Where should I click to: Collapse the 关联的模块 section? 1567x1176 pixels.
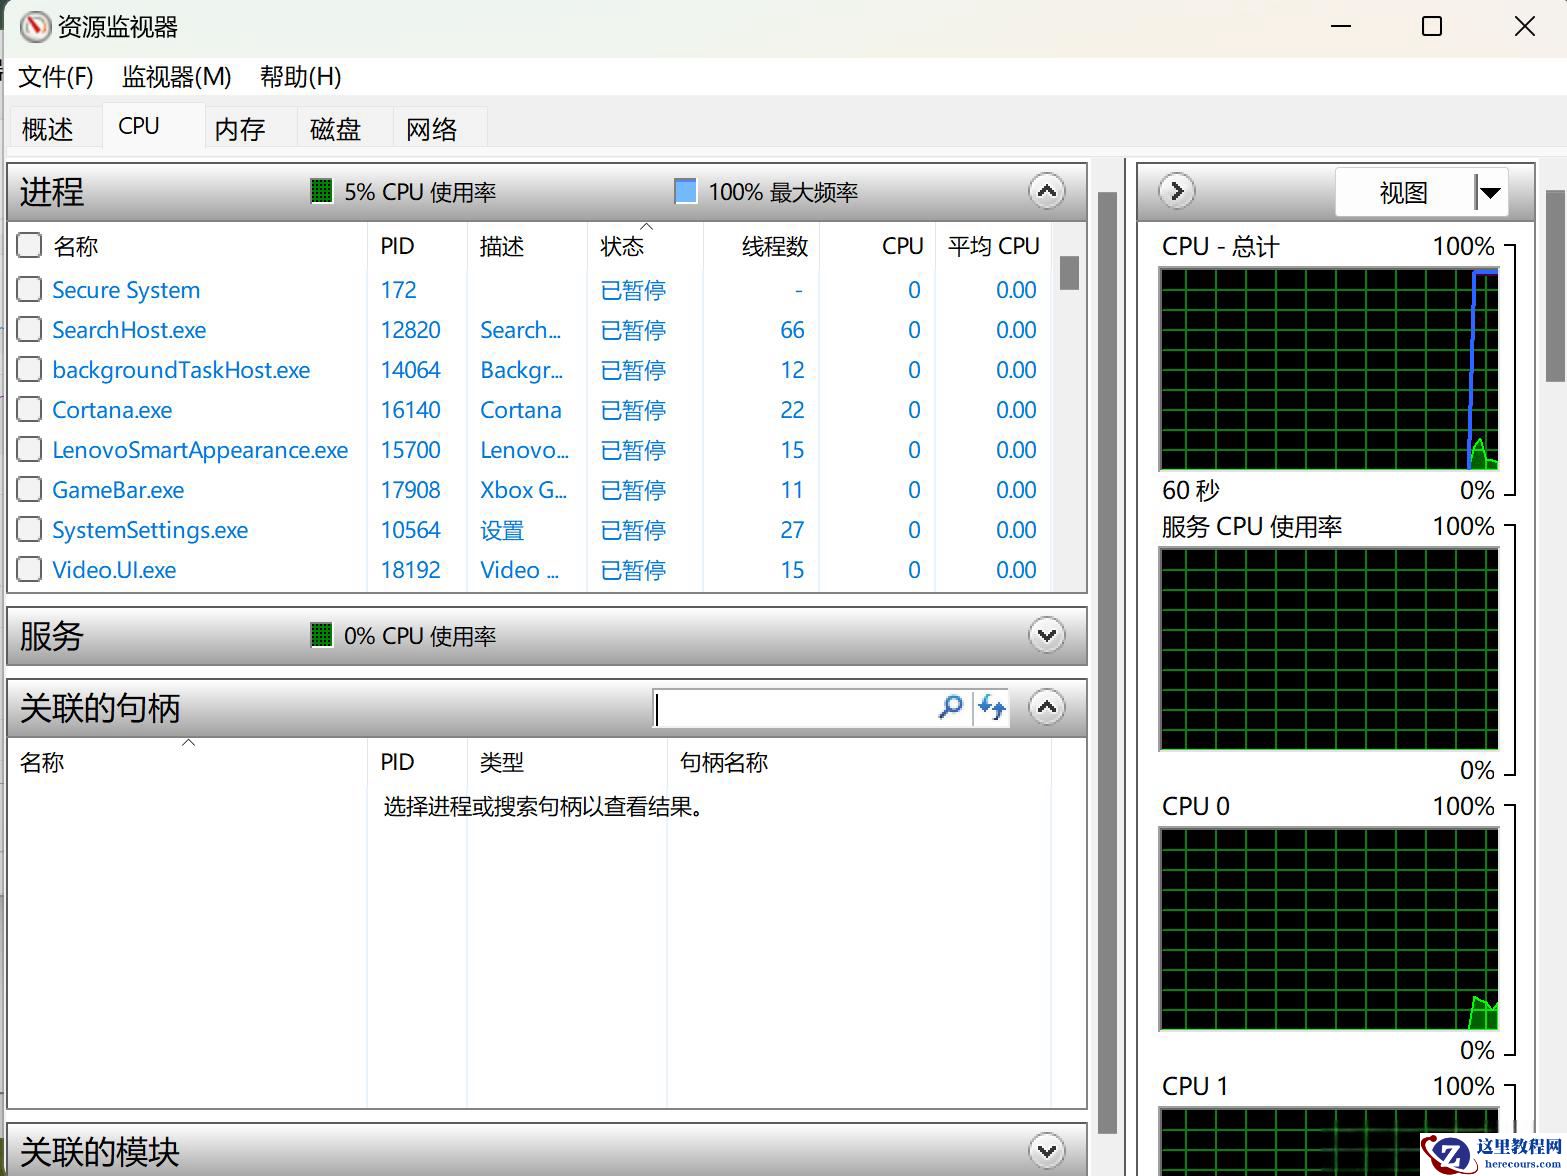[1046, 1151]
